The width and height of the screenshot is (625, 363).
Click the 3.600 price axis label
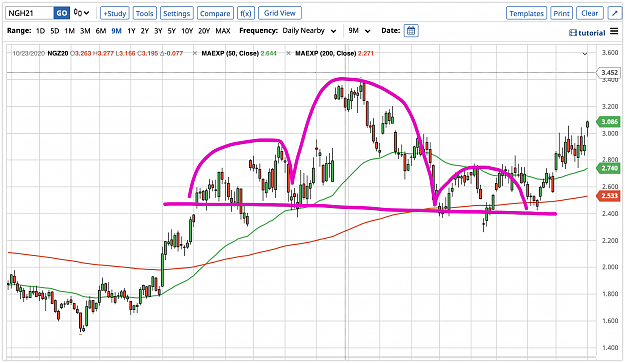point(610,53)
